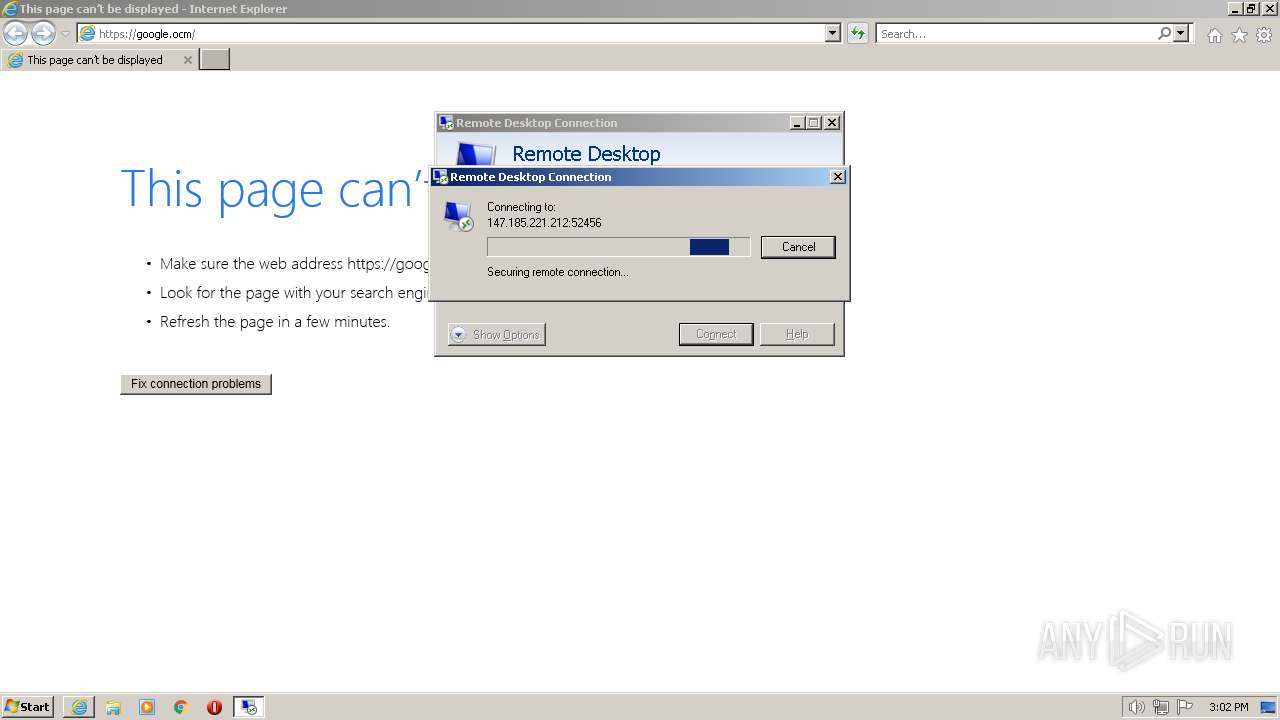This screenshot has width=1280, height=720.
Task: Cancel the remote desktop connection attempt
Action: coord(798,247)
